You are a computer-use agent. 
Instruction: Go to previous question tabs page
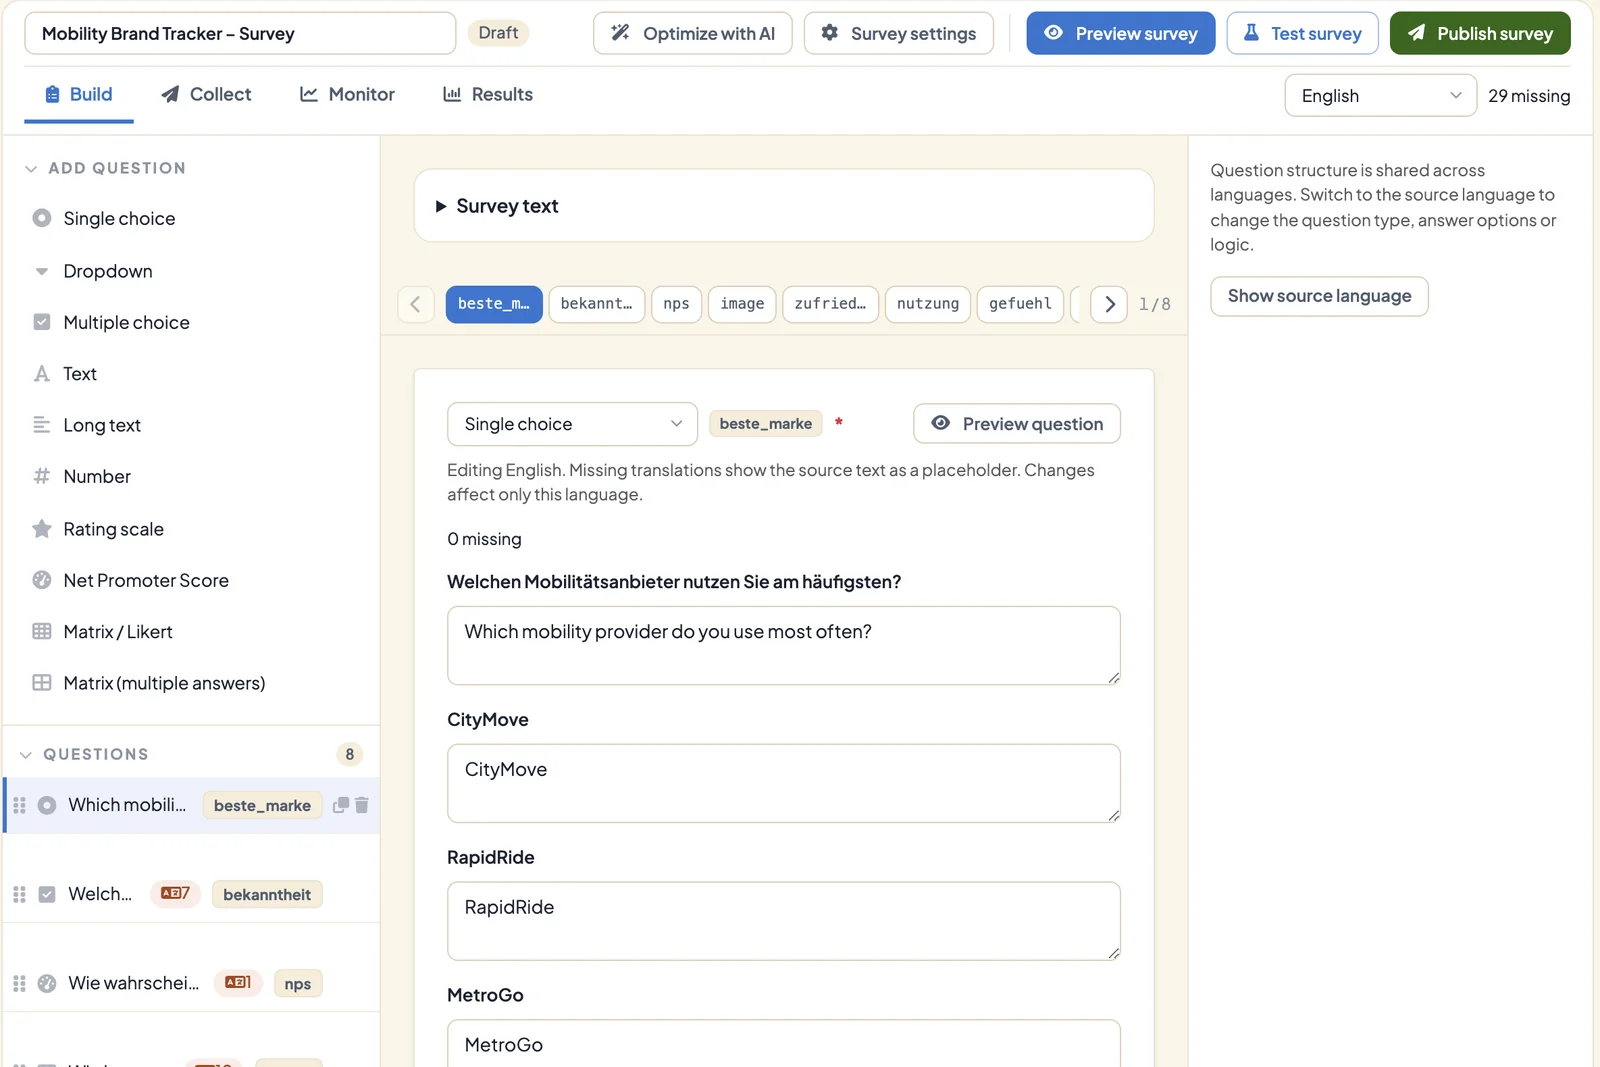pos(415,304)
